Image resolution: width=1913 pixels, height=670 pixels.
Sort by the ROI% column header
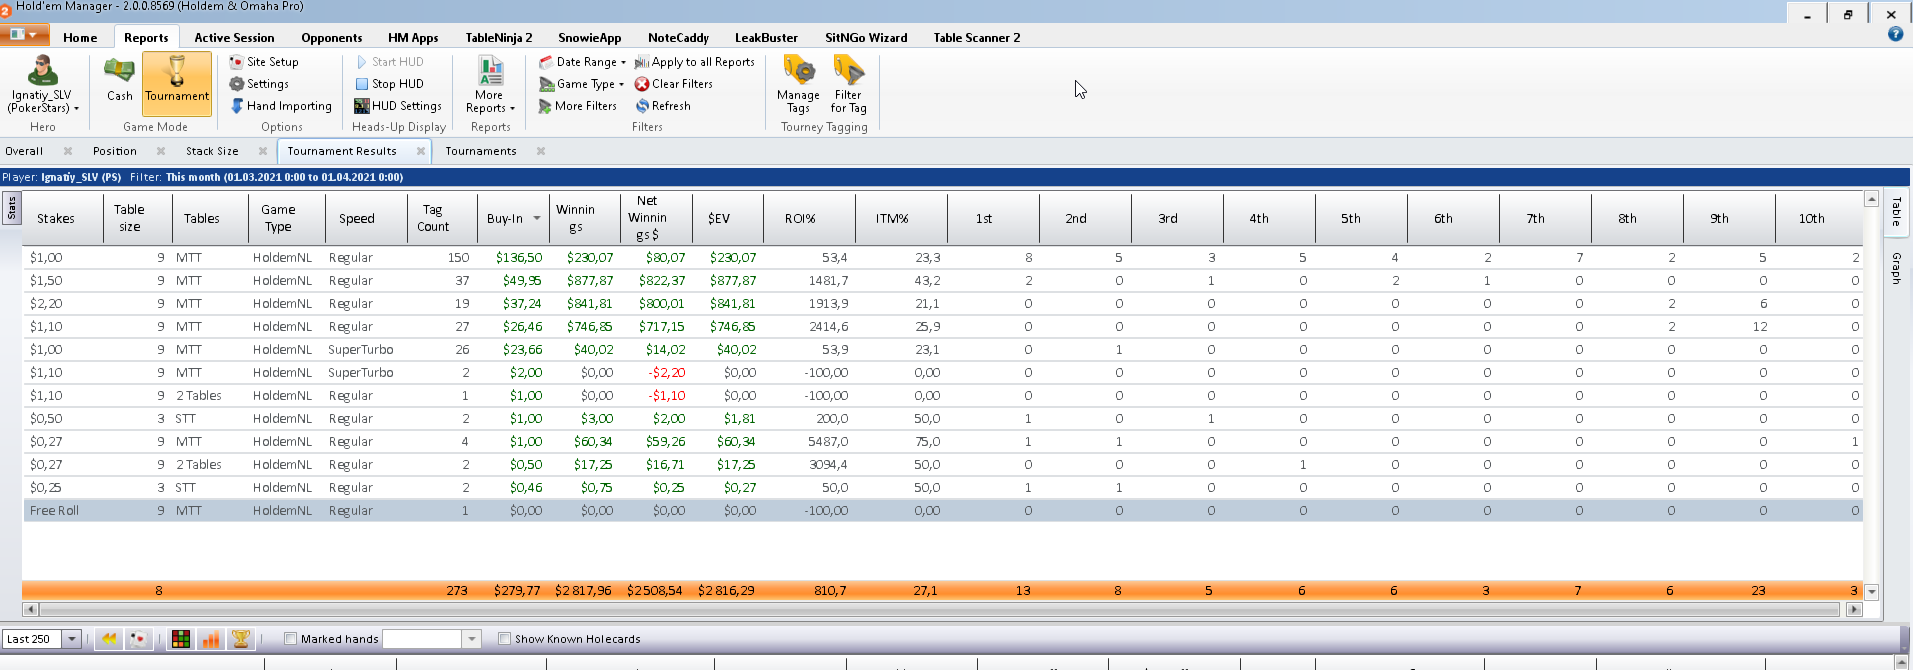click(809, 218)
